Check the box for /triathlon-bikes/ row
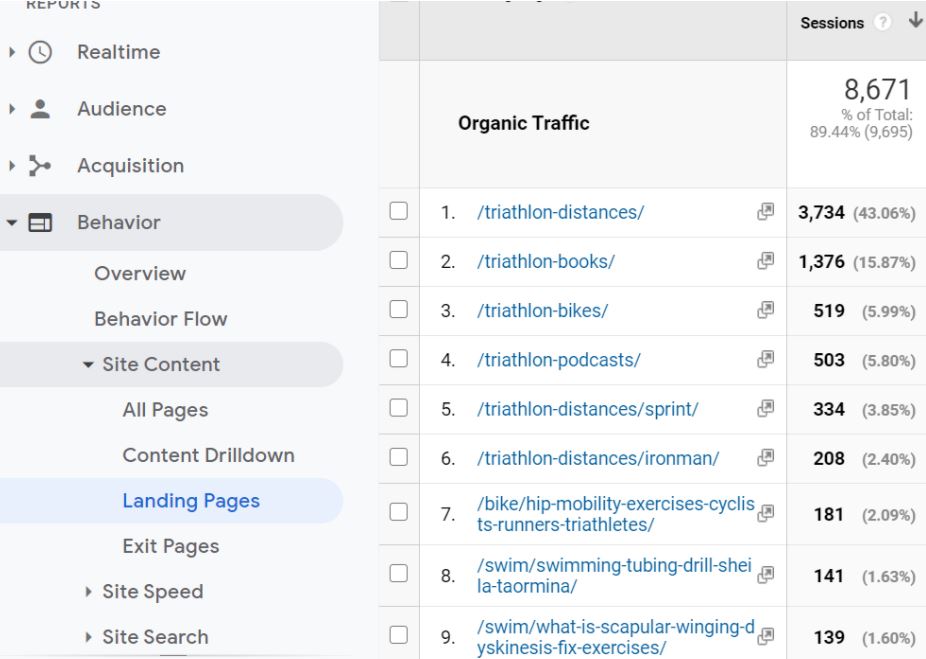This screenshot has height=659, width=926. [399, 309]
